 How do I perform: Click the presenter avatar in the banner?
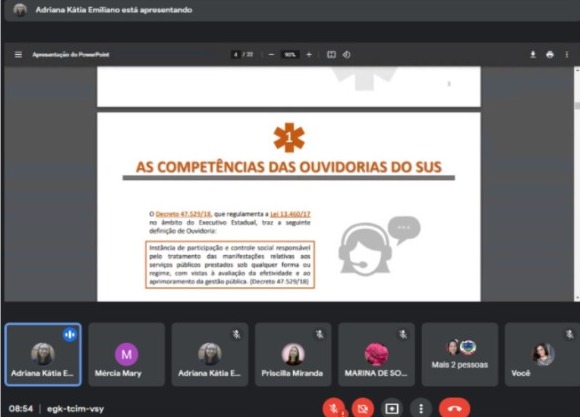coord(20,10)
